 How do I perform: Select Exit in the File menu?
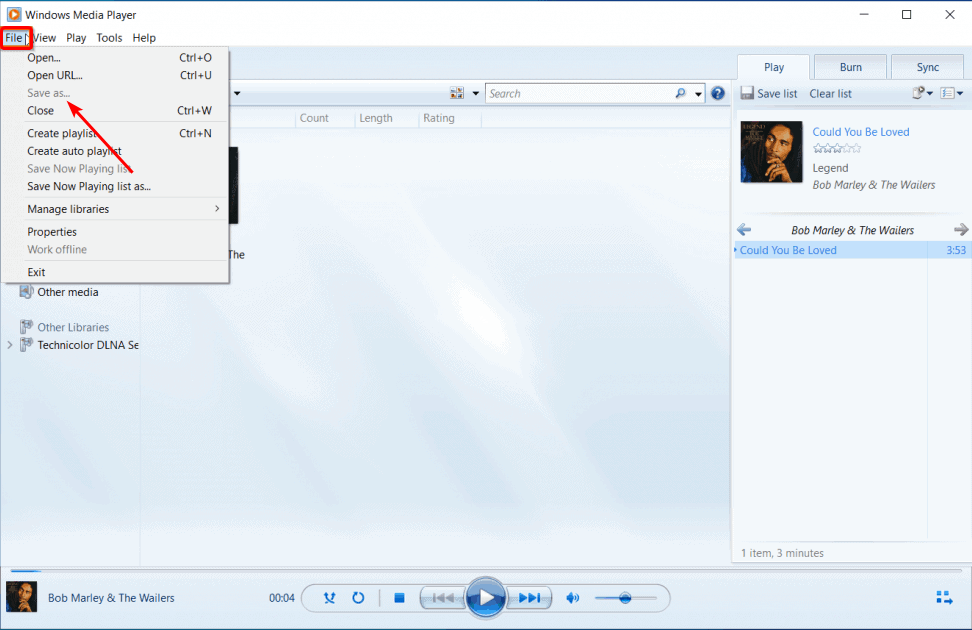(115, 272)
